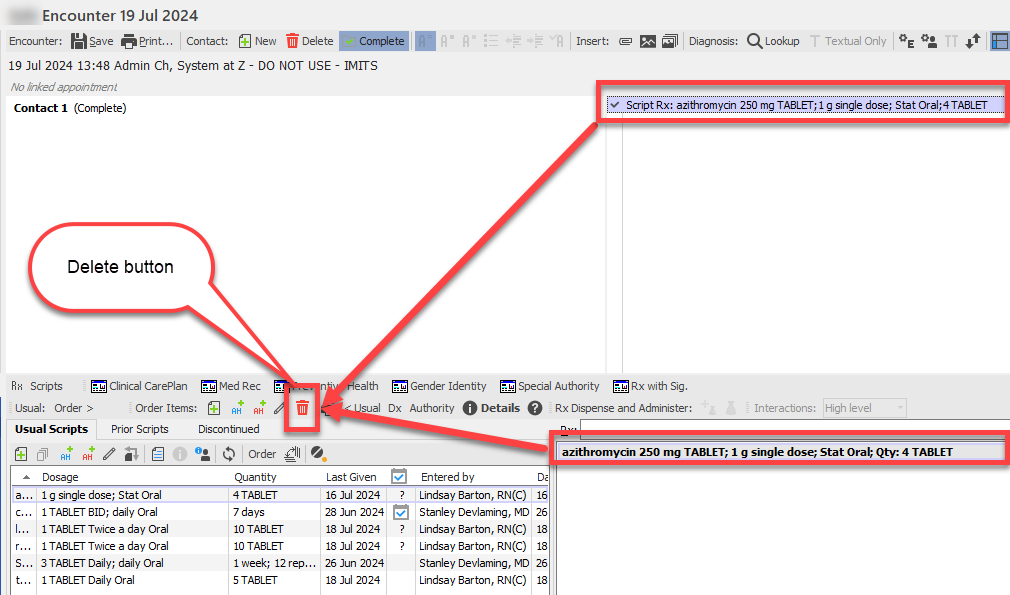Click the red Delete order item trash icon
The image size is (1010, 595).
pos(302,408)
